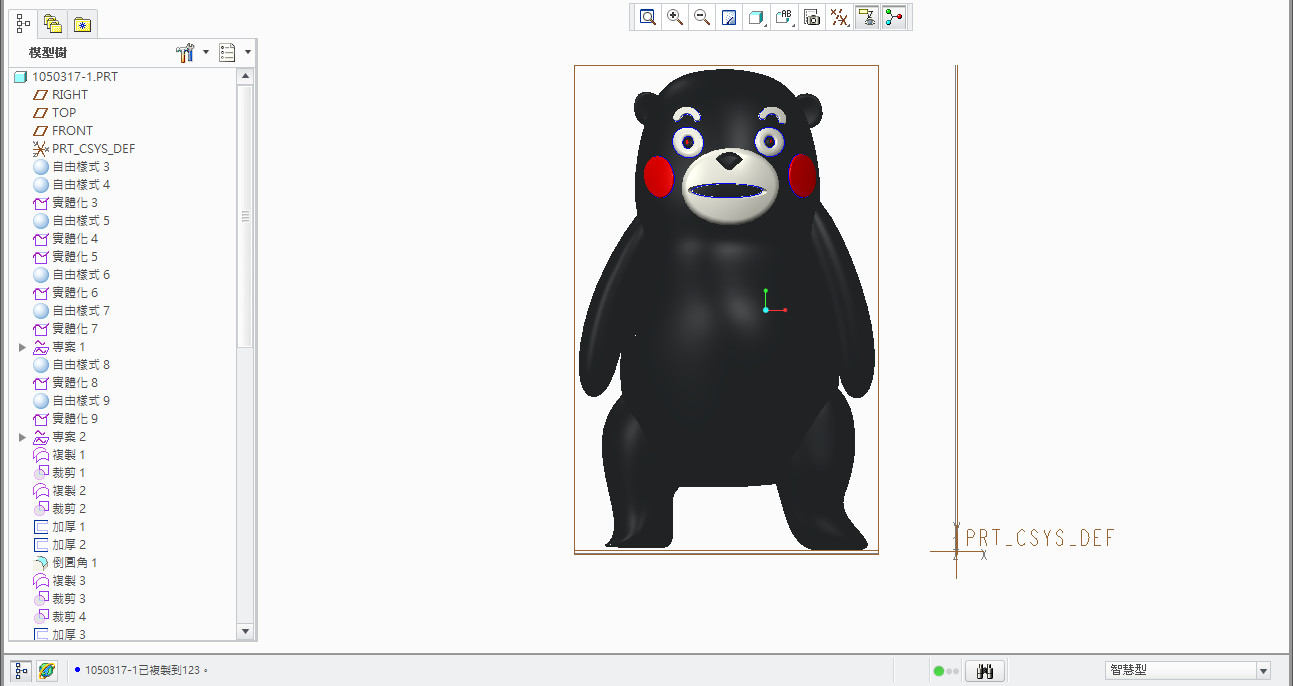Click status message 1050317-1已複製到123
Image resolution: width=1293 pixels, height=686 pixels.
[x=146, y=670]
